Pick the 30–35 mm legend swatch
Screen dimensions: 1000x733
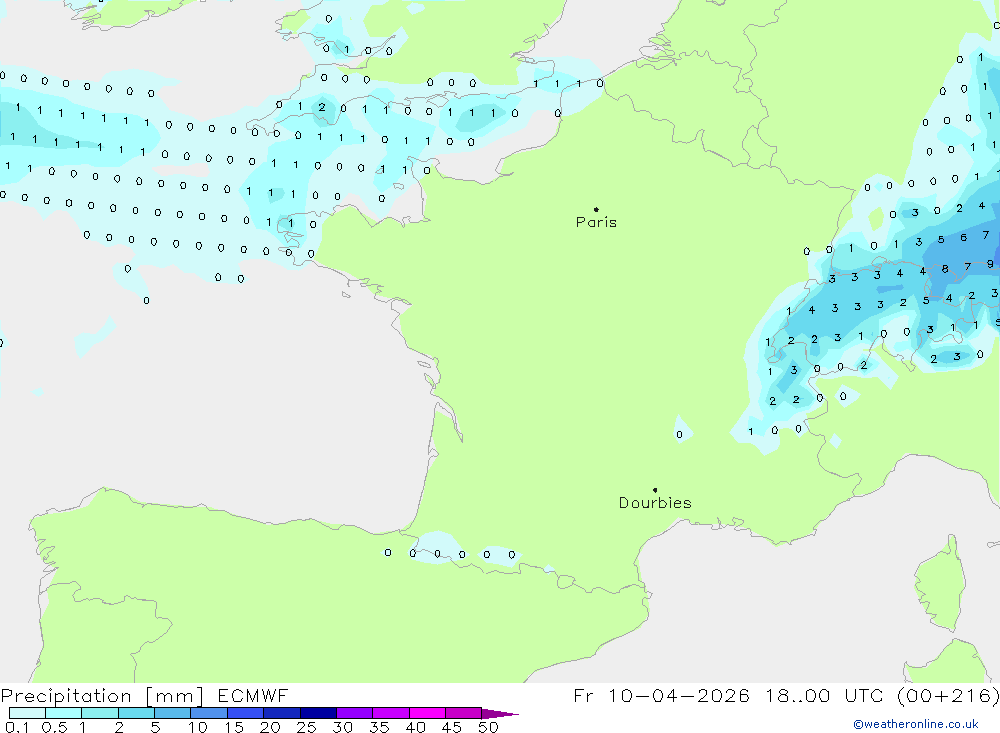pos(355,713)
